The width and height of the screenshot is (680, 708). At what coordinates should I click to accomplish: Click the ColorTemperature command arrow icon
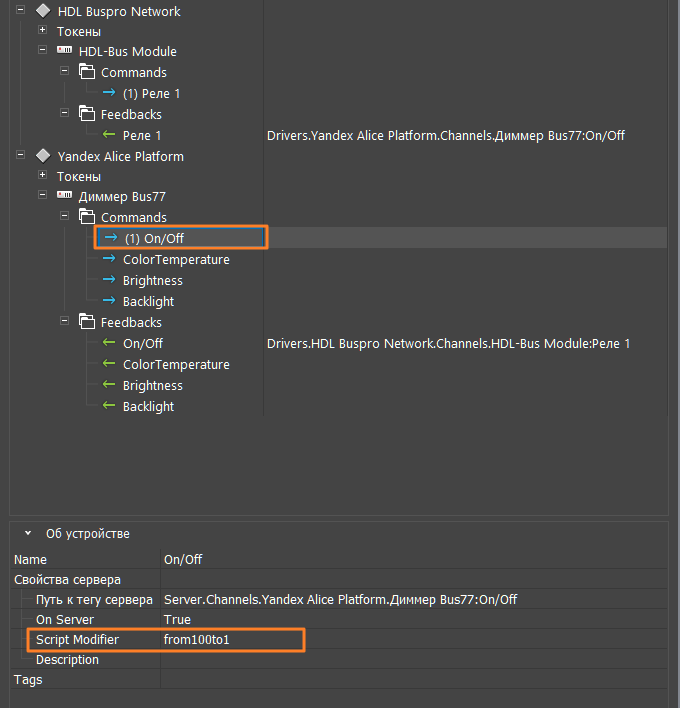point(109,259)
